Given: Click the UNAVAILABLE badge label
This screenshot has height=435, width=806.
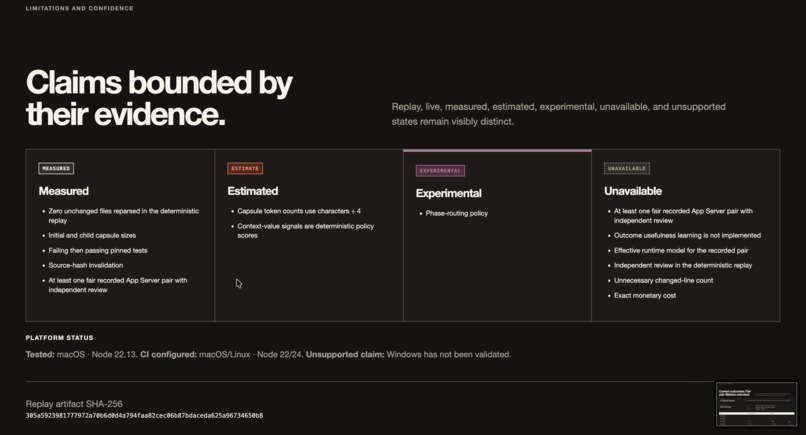Looking at the screenshot, I should (627, 168).
